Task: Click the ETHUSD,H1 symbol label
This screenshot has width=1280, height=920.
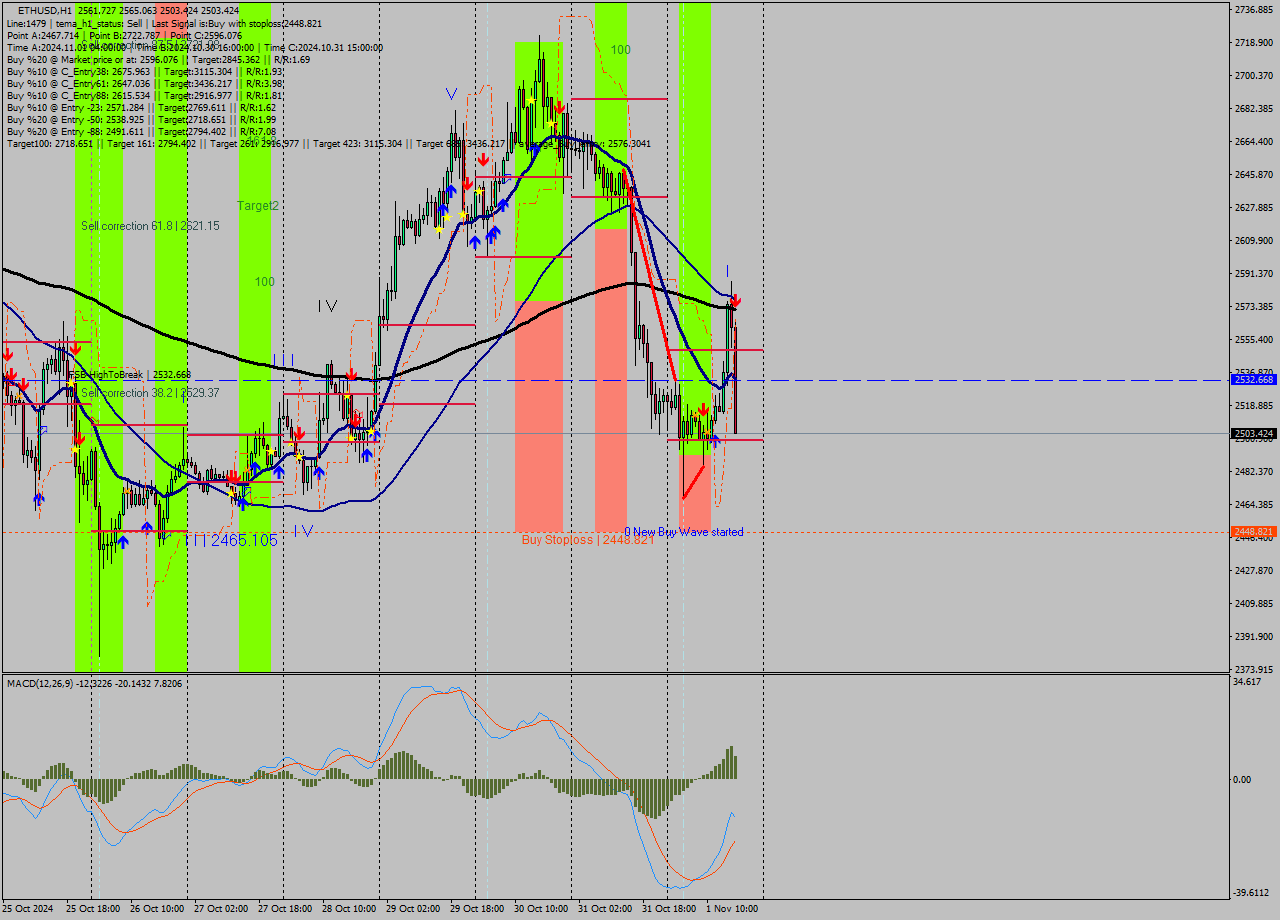Action: pos(43,10)
